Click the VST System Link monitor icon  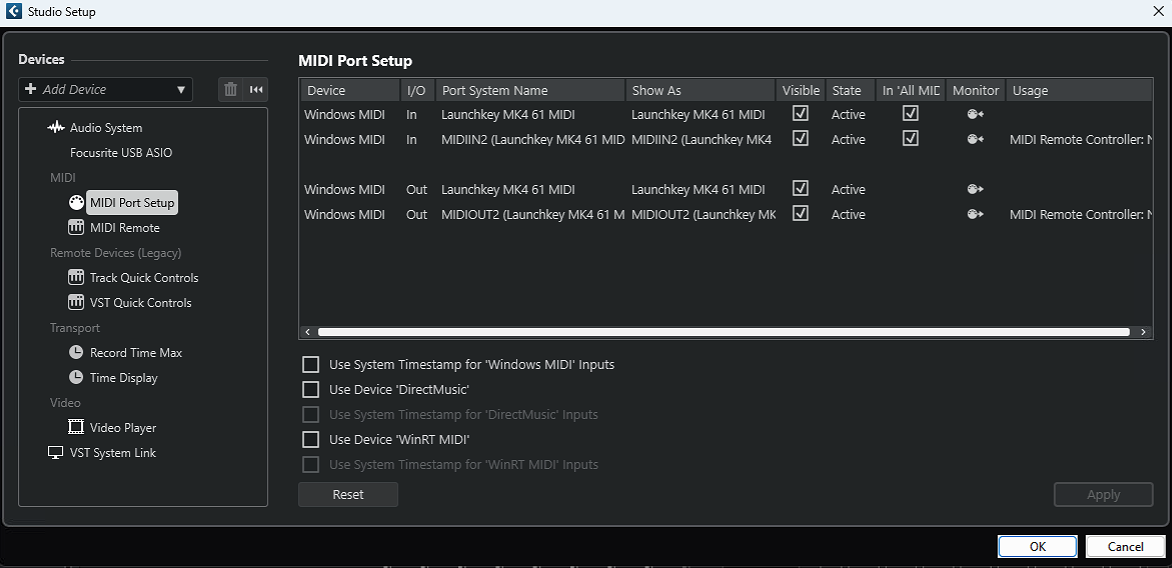tap(56, 453)
